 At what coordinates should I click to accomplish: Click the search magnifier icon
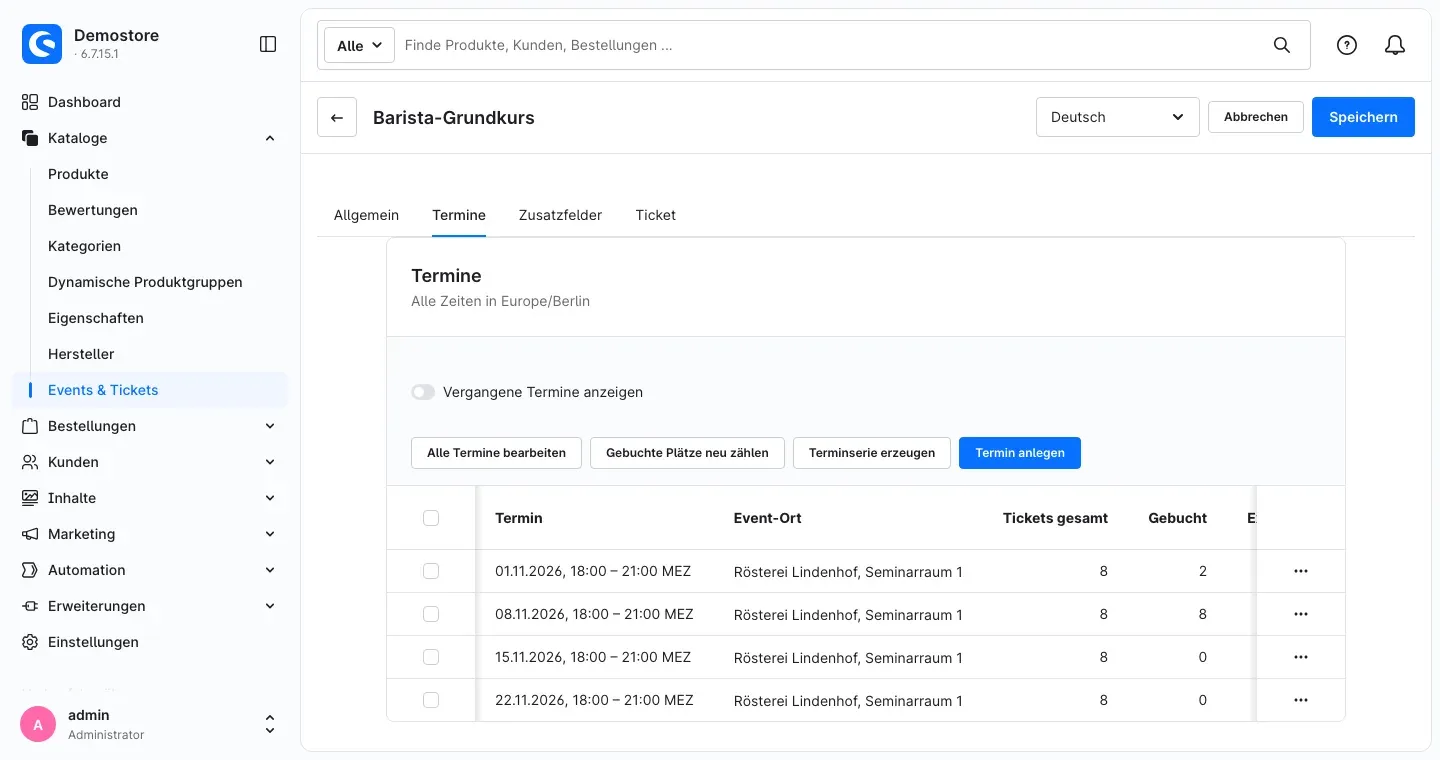pyautogui.click(x=1282, y=45)
